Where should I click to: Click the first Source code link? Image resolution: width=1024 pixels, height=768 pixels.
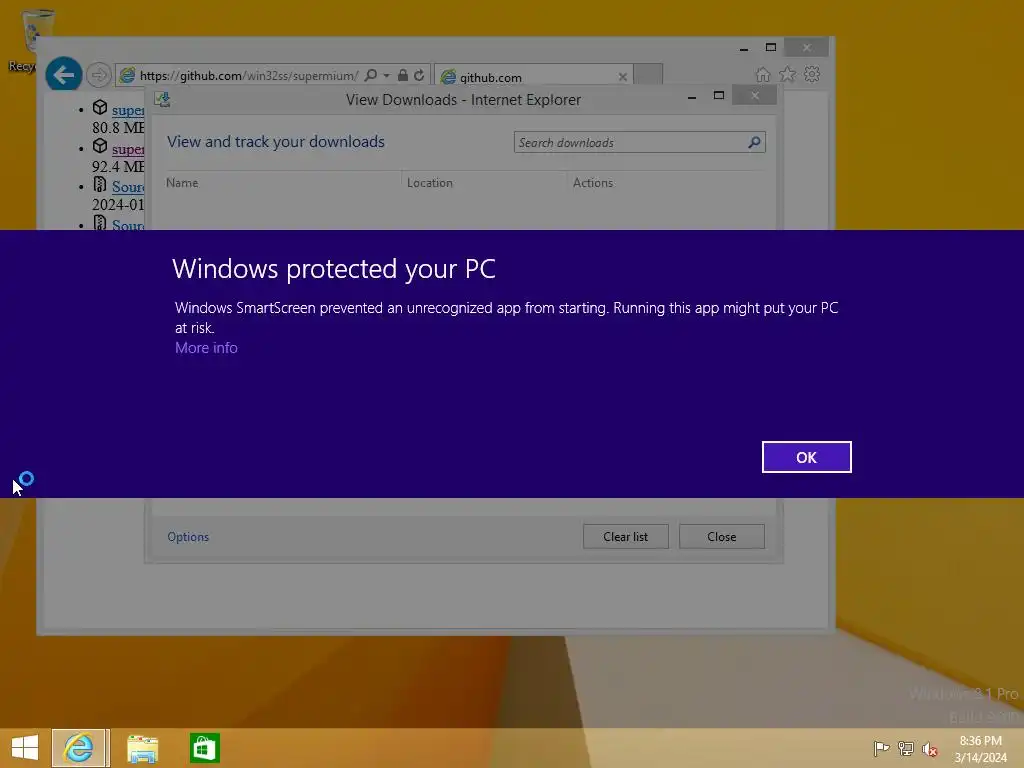coord(128,187)
